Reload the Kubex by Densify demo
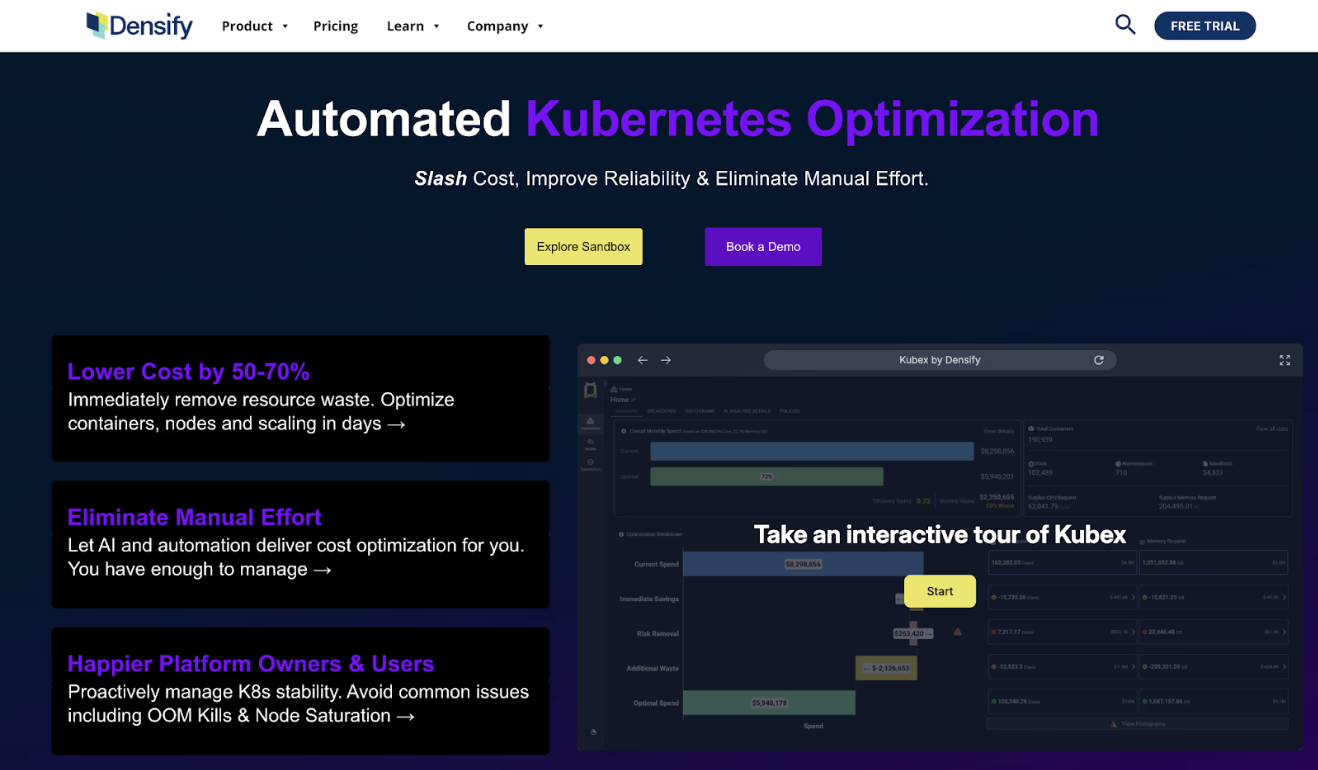The height and width of the screenshot is (770, 1318). click(x=1098, y=360)
